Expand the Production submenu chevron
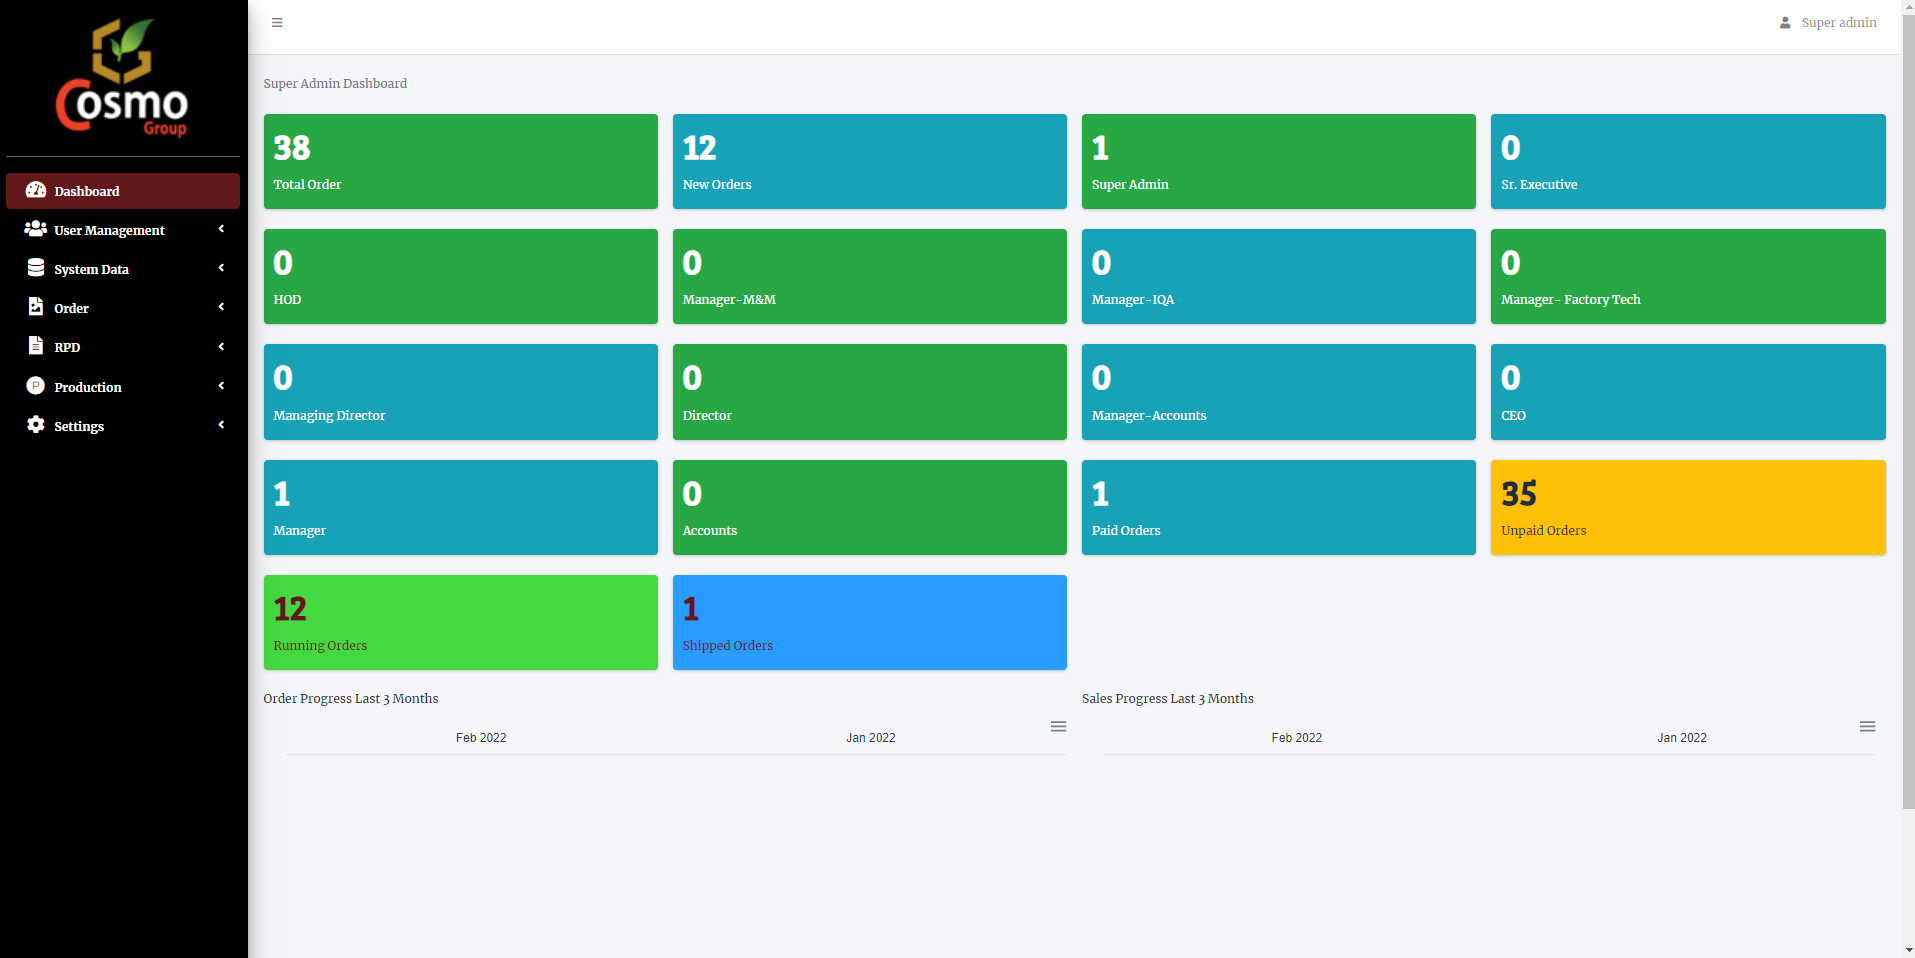1915x958 pixels. tap(221, 386)
